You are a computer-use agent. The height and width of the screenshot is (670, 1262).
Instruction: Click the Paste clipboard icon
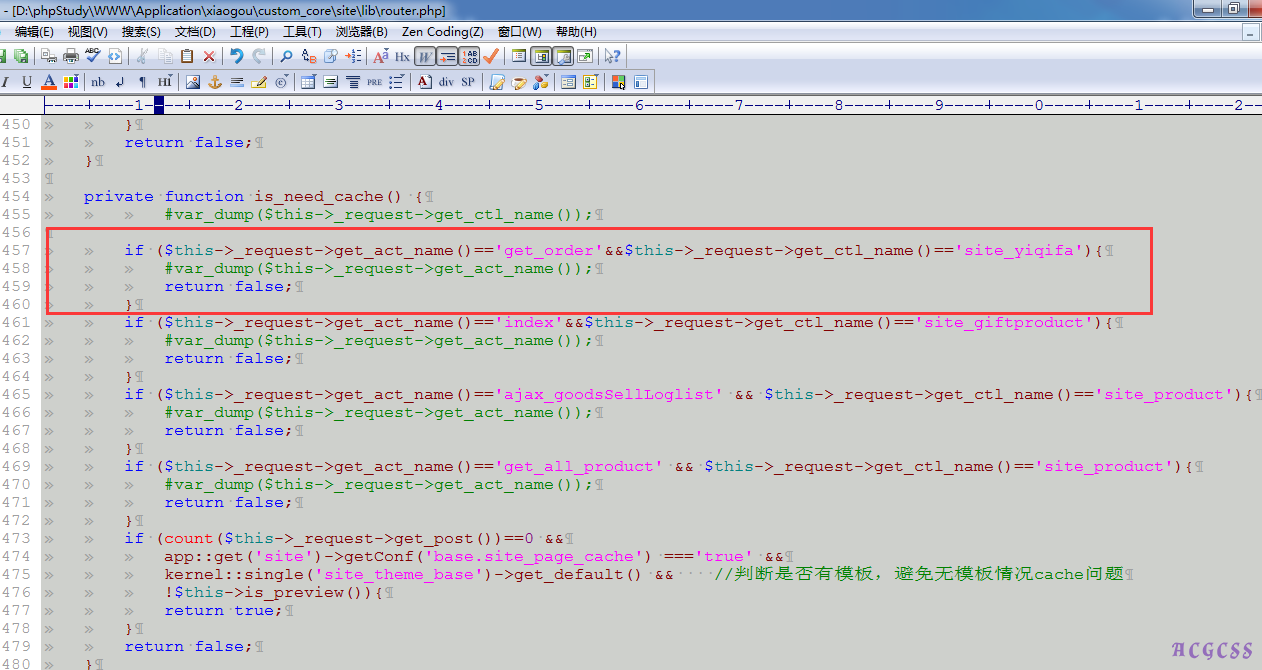(187, 57)
